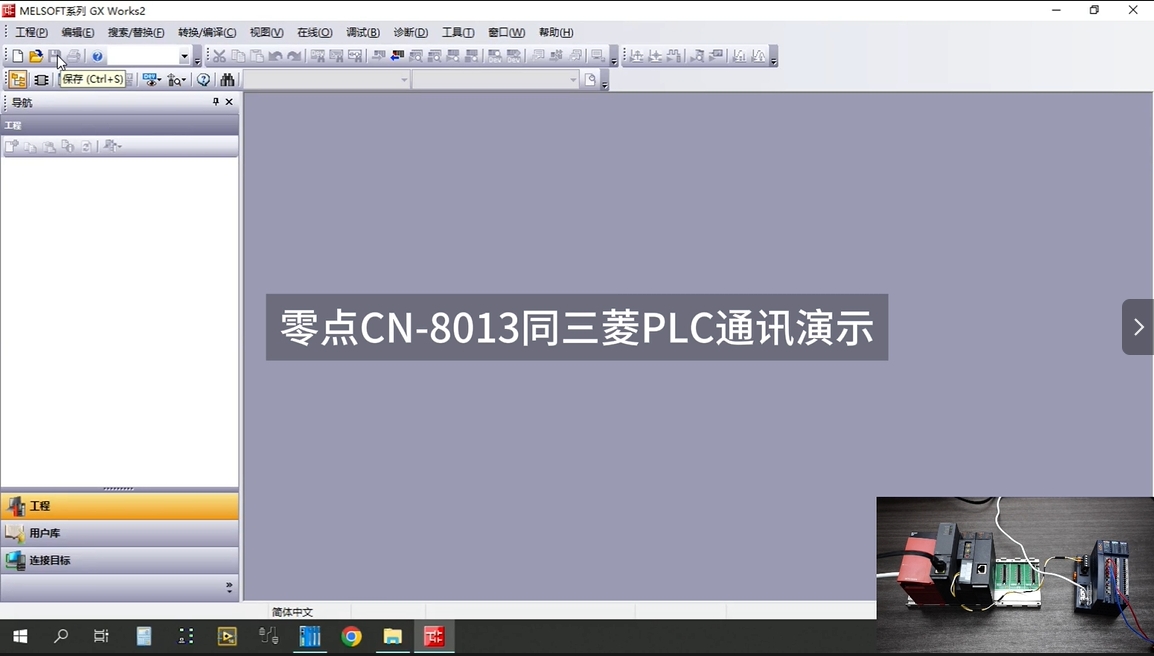Open the 诊断(D) diagnostics menu
Screen dimensions: 1154x656
tap(411, 32)
